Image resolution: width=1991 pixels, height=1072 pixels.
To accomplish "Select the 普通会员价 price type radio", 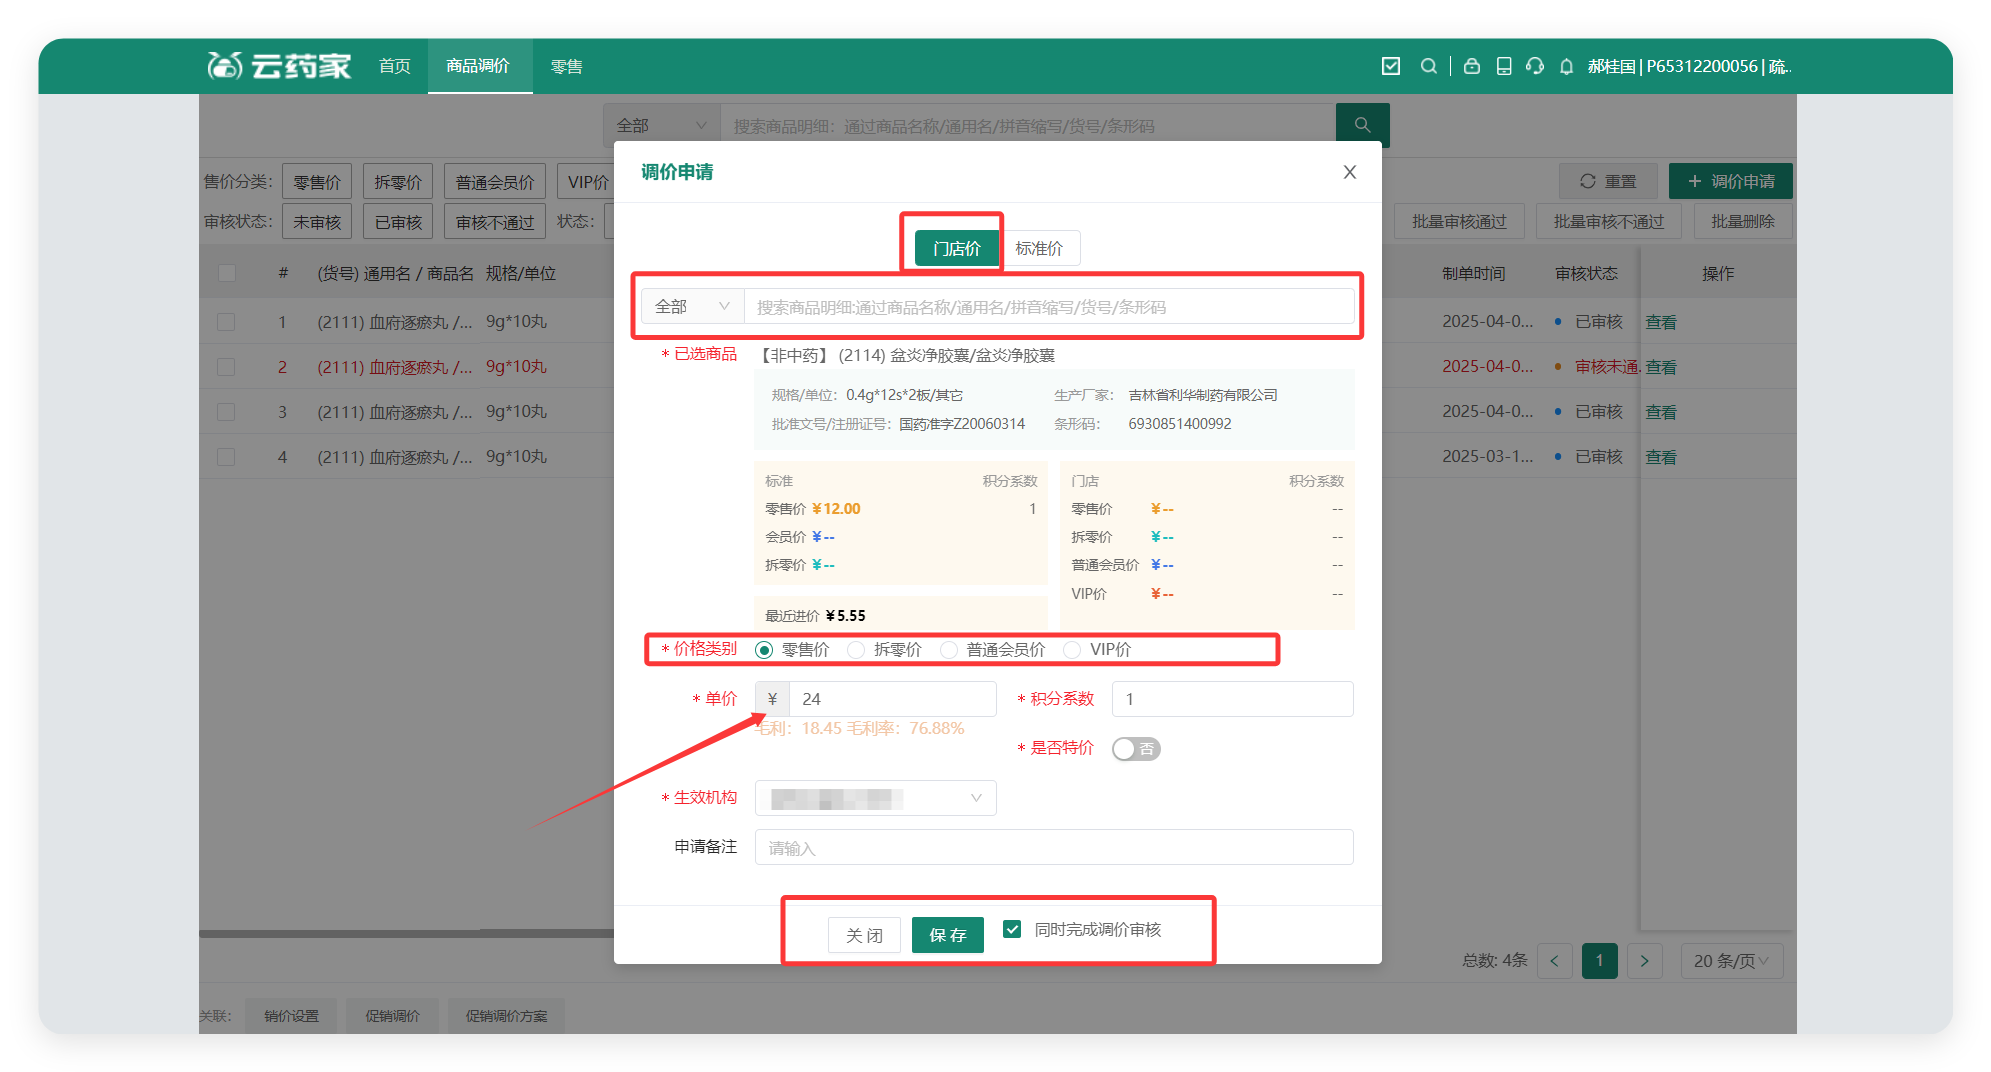I will coord(949,650).
